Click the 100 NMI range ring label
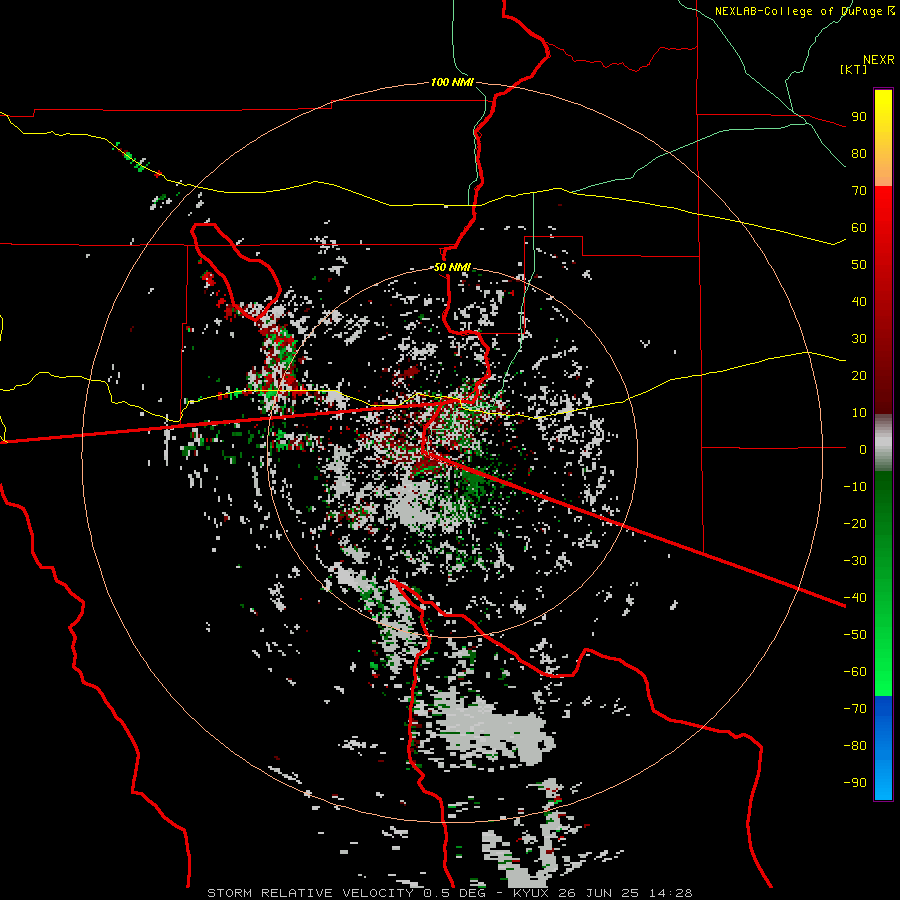Screen dimensions: 900x900 coord(452,82)
